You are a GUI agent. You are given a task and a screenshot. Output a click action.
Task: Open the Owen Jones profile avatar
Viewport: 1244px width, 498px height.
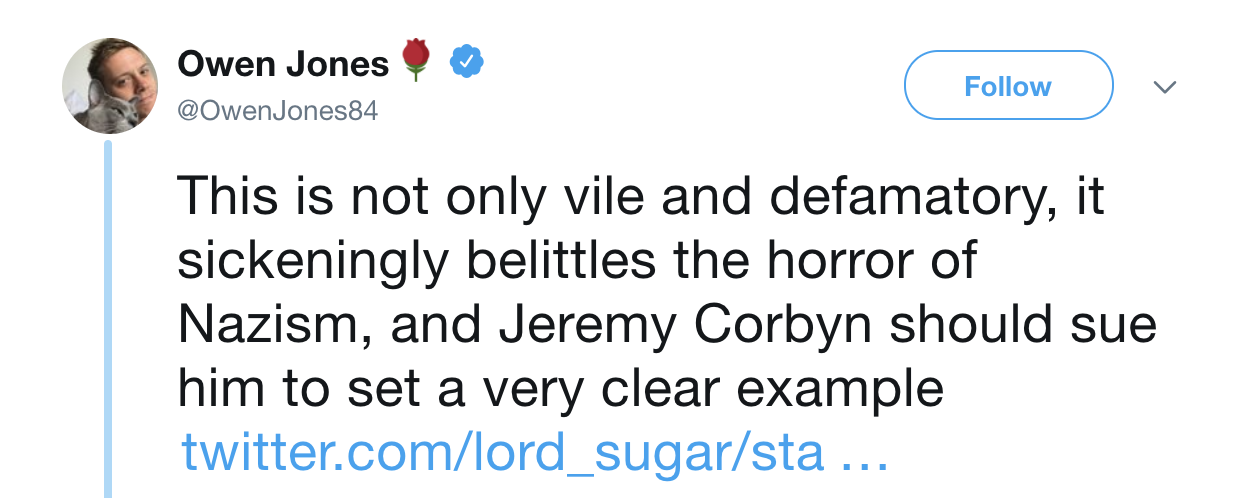coord(106,85)
